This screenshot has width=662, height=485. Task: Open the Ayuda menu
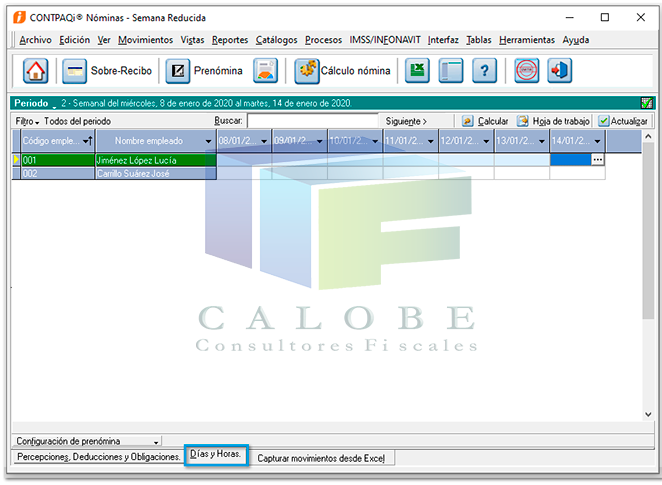575,40
